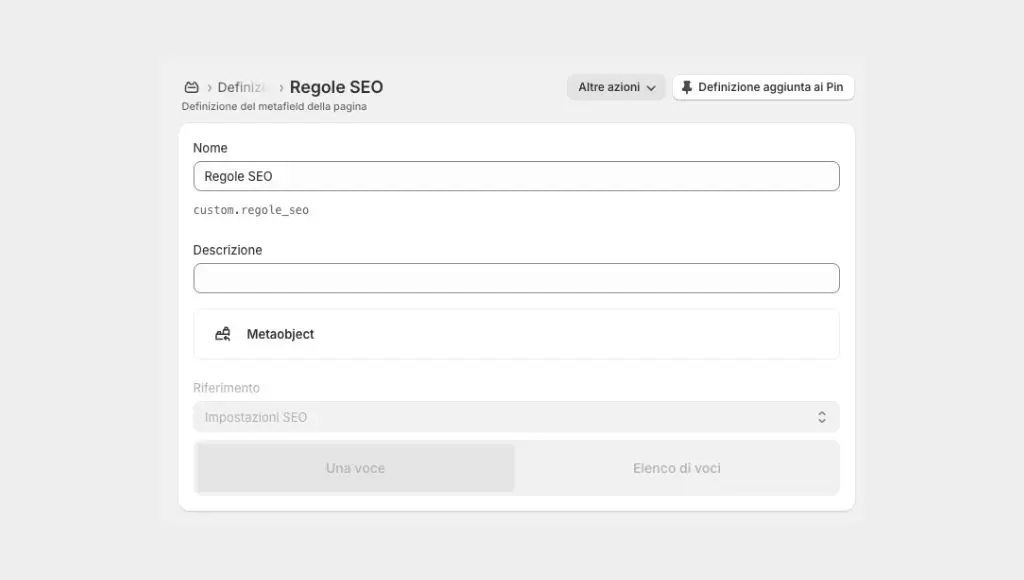Click the first breadcrumb separator arrow

209,88
